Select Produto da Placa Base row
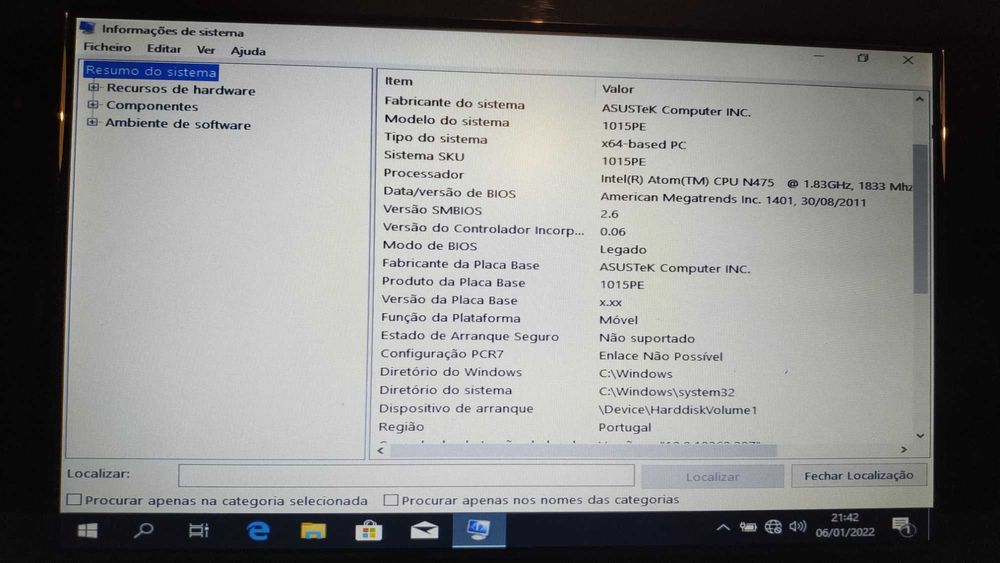 pos(646,283)
